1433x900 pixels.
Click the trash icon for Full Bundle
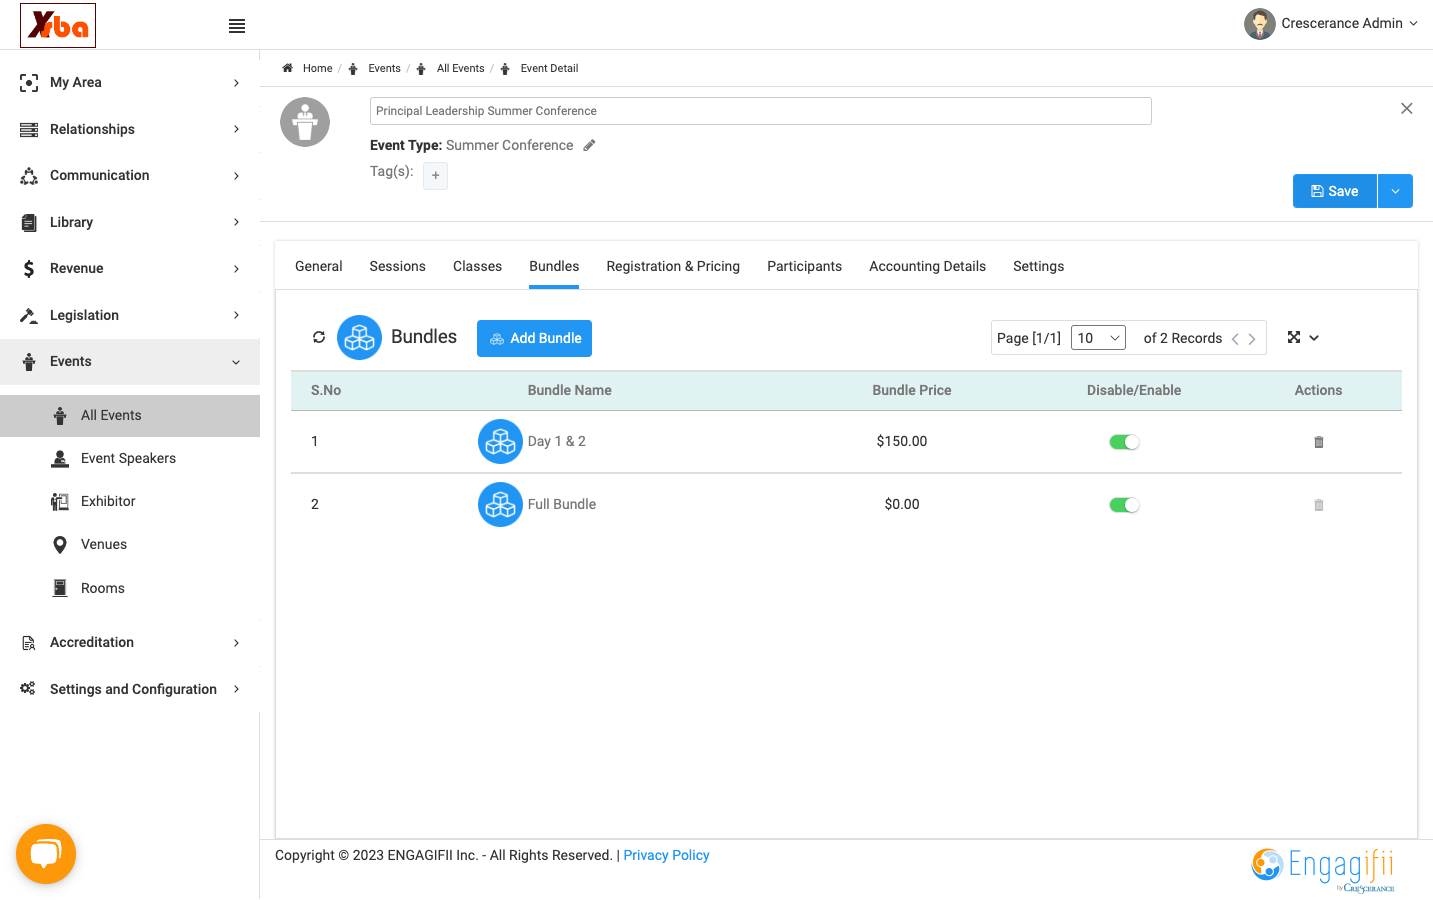click(x=1318, y=505)
